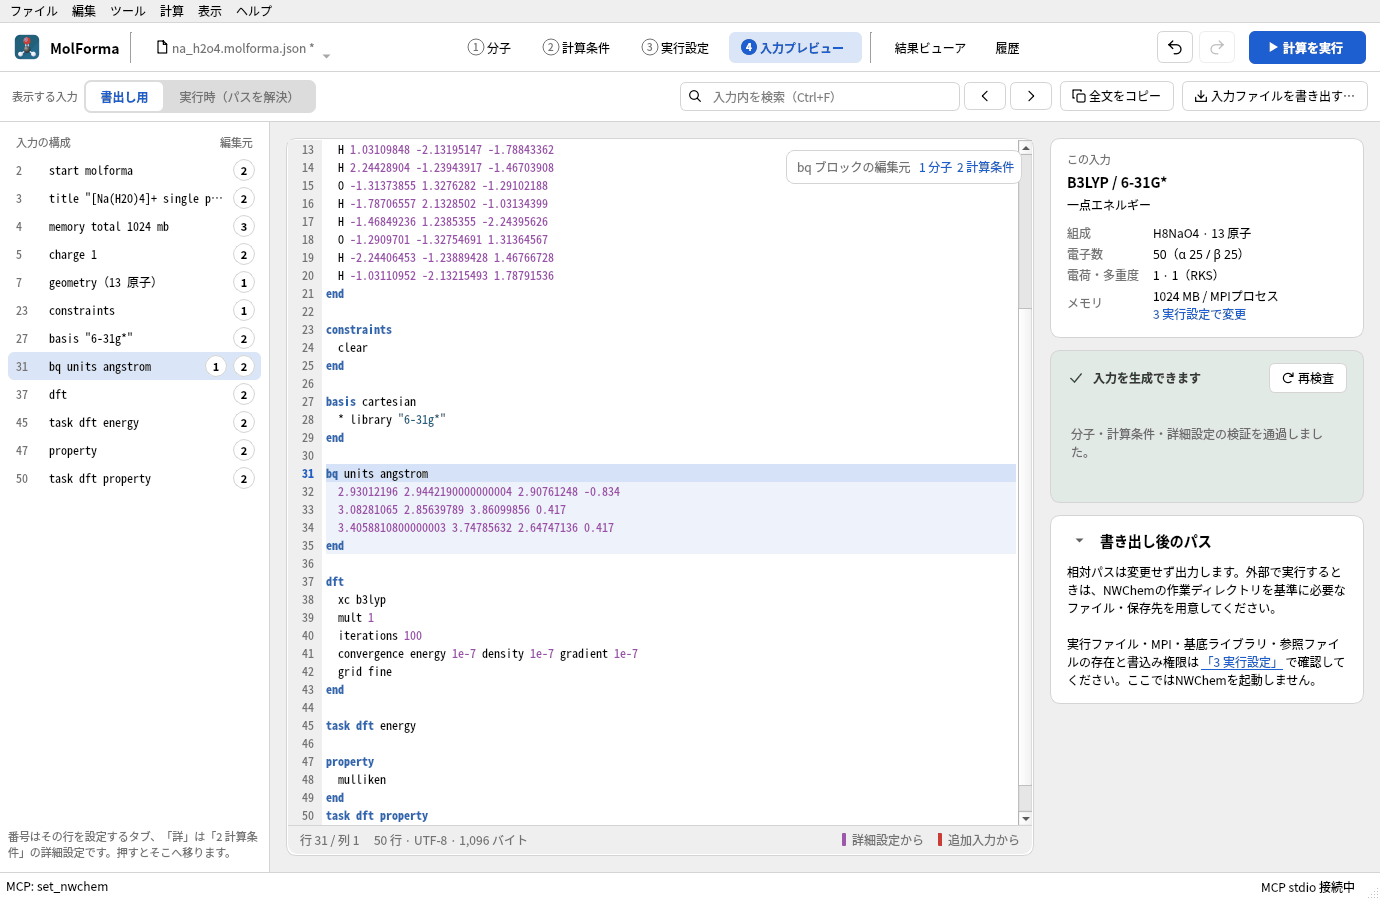Click badge 1 on geometry row

[x=243, y=283]
